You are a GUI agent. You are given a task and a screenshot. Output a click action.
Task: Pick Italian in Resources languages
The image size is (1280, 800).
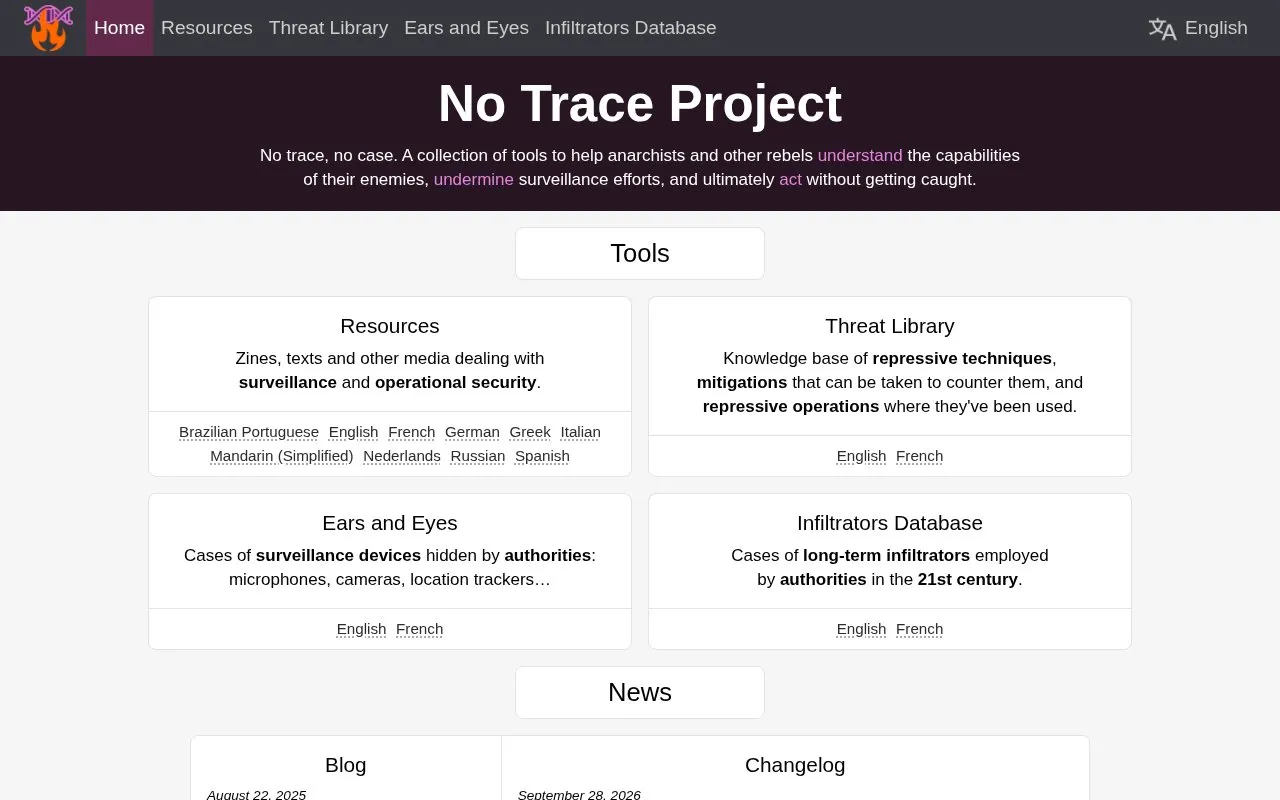[580, 432]
